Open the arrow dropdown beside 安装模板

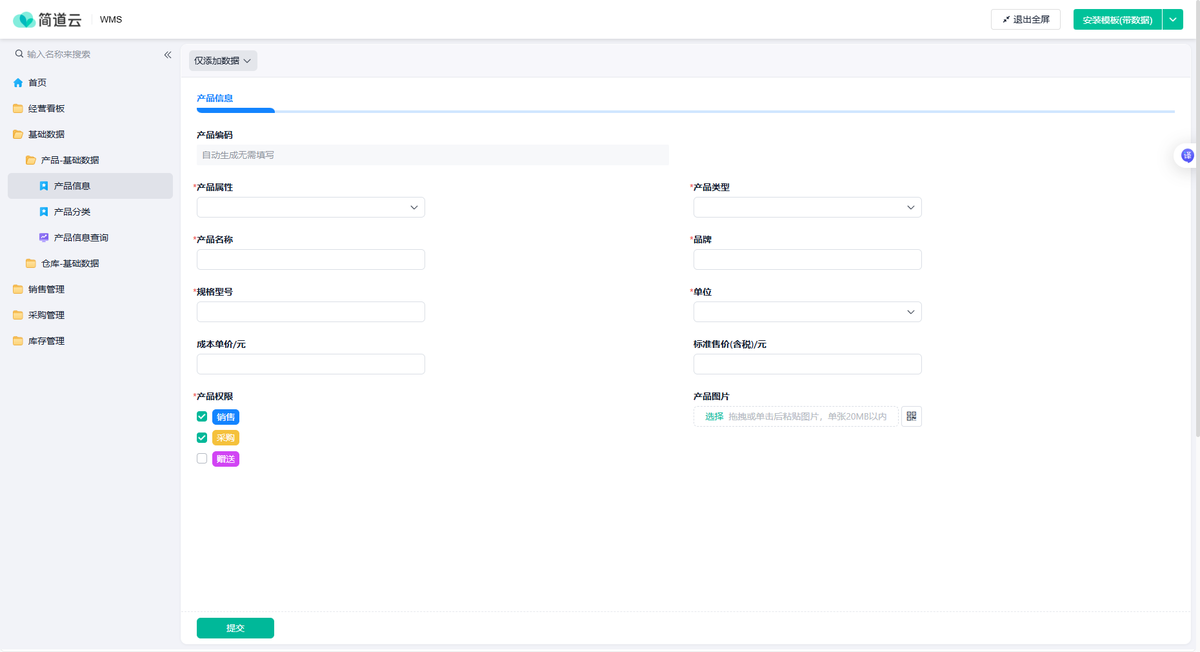coord(1173,19)
